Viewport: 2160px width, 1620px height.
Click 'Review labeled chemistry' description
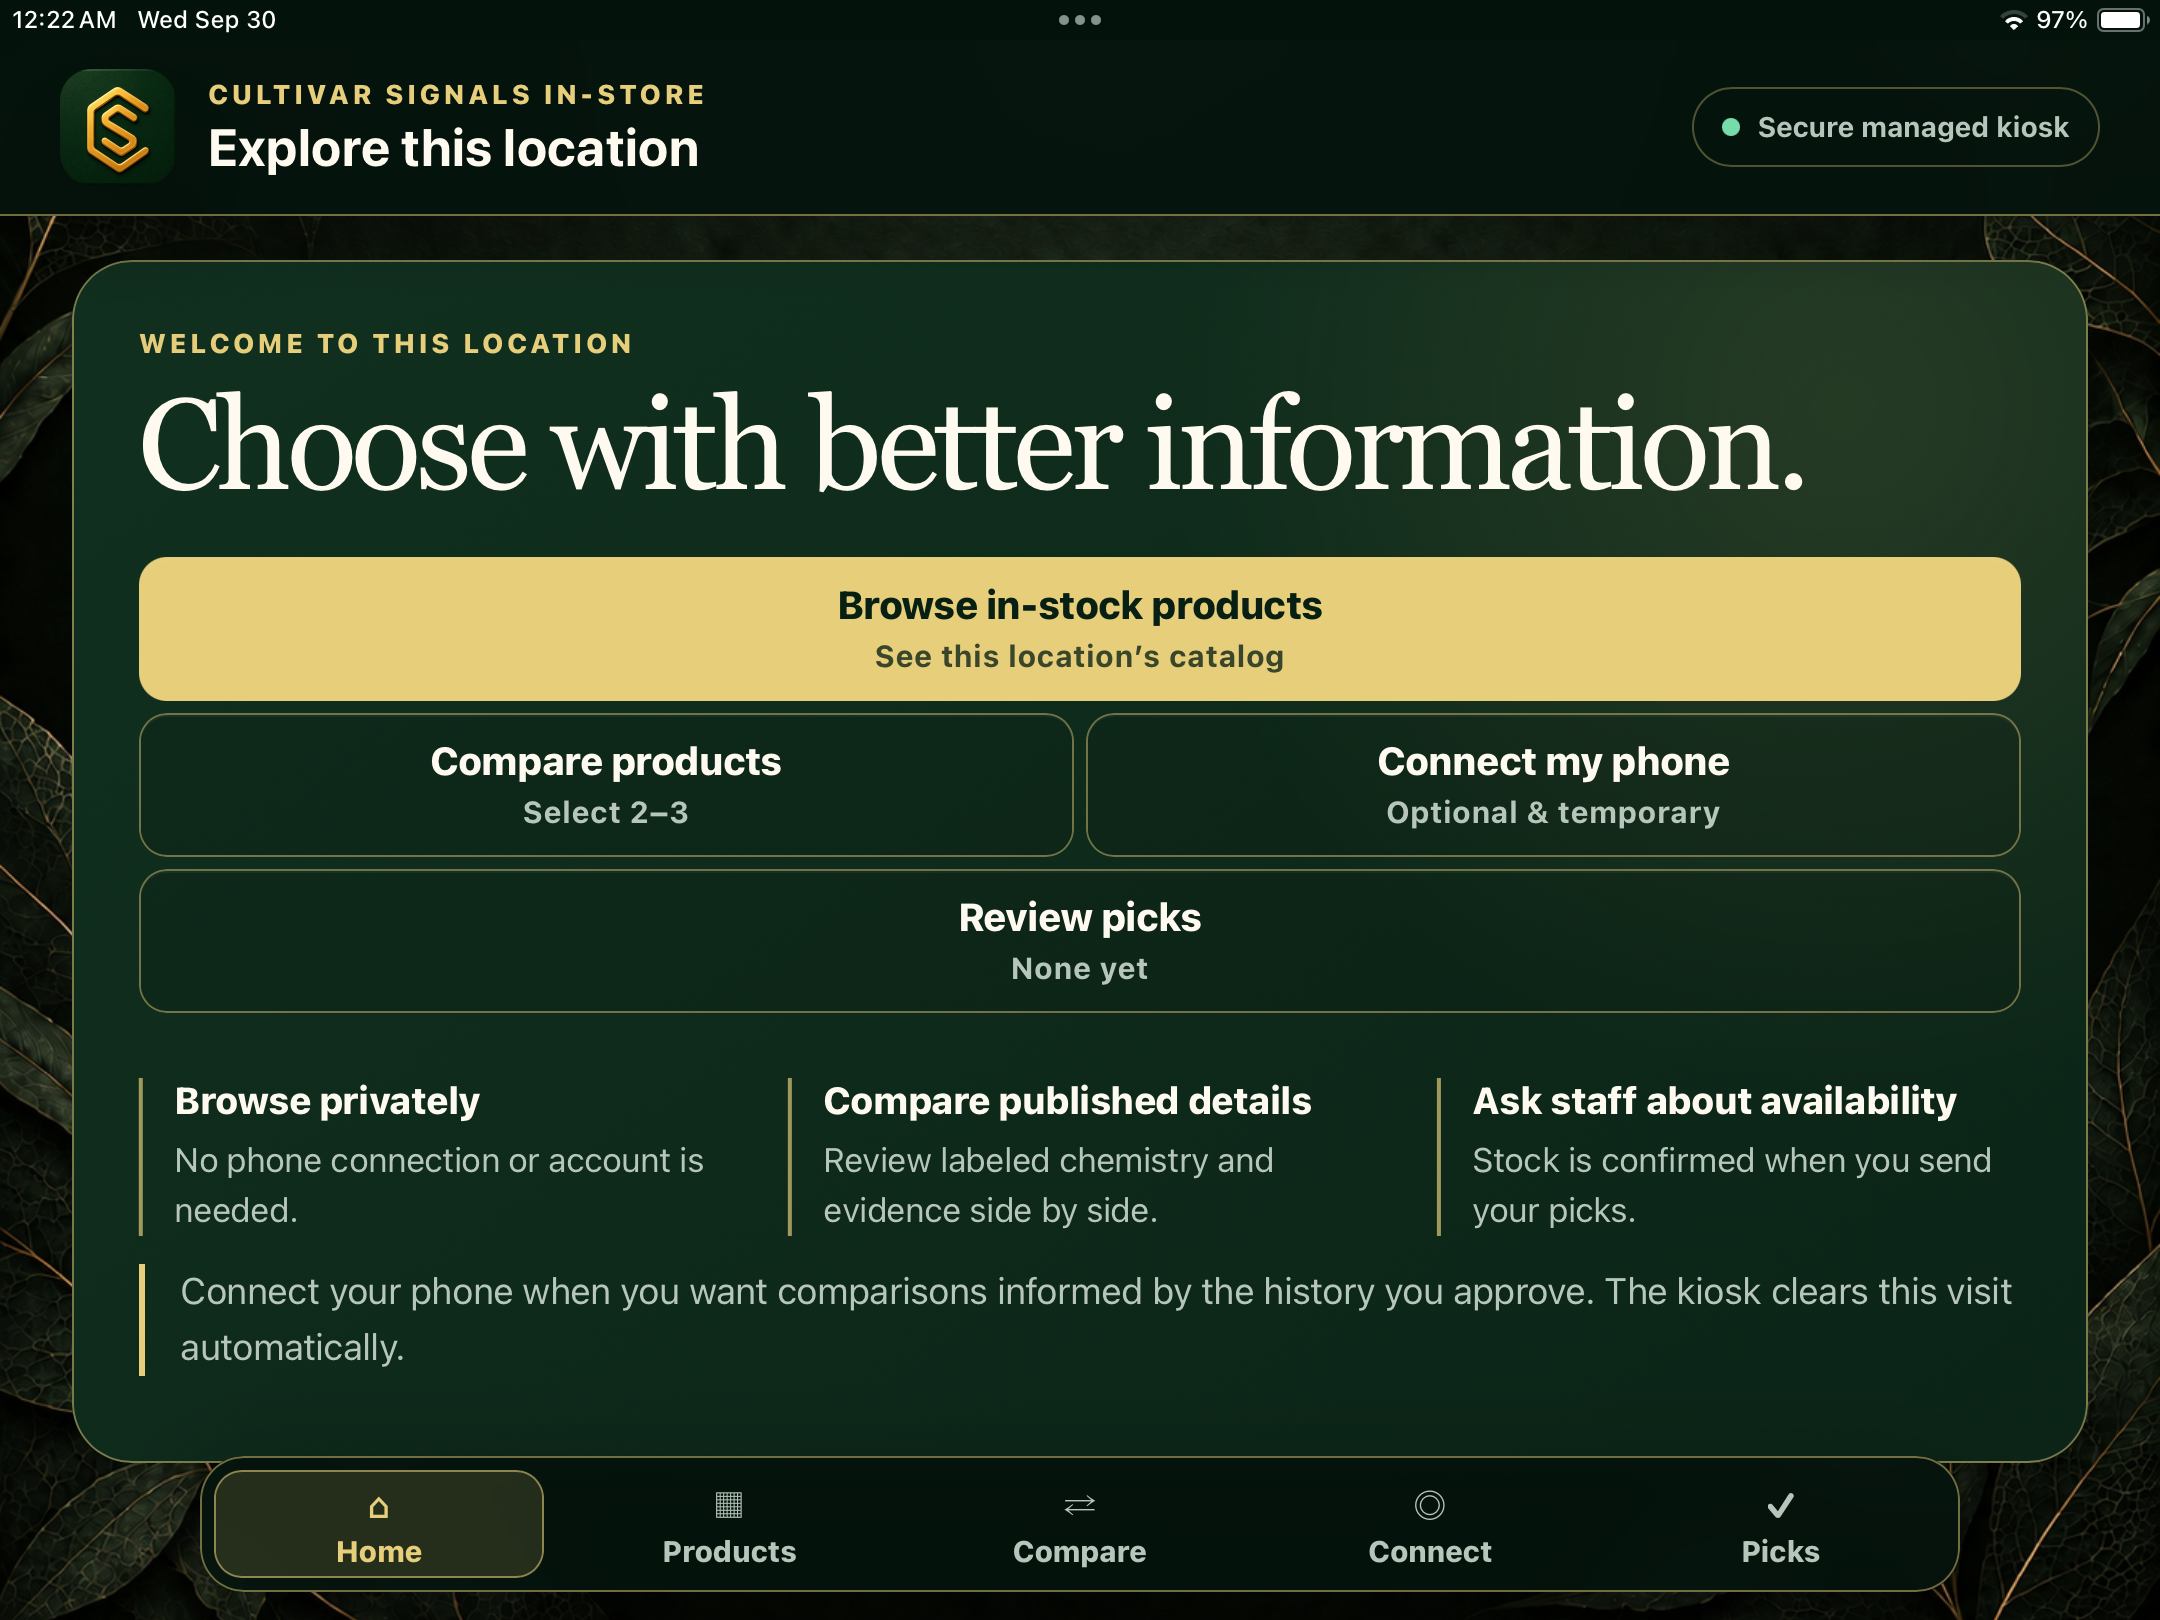[x=1048, y=1185]
